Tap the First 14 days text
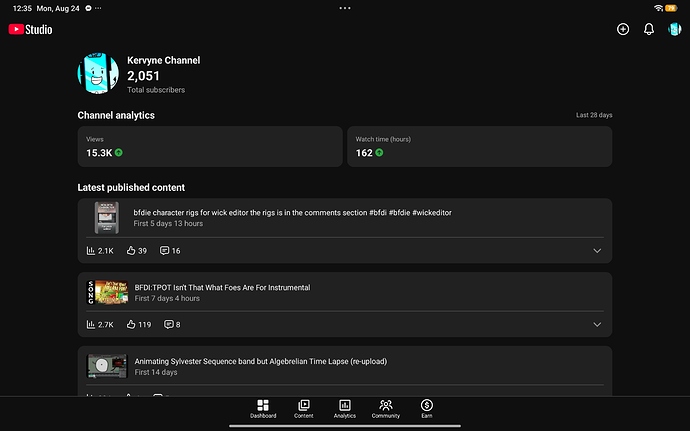 [x=156, y=372]
